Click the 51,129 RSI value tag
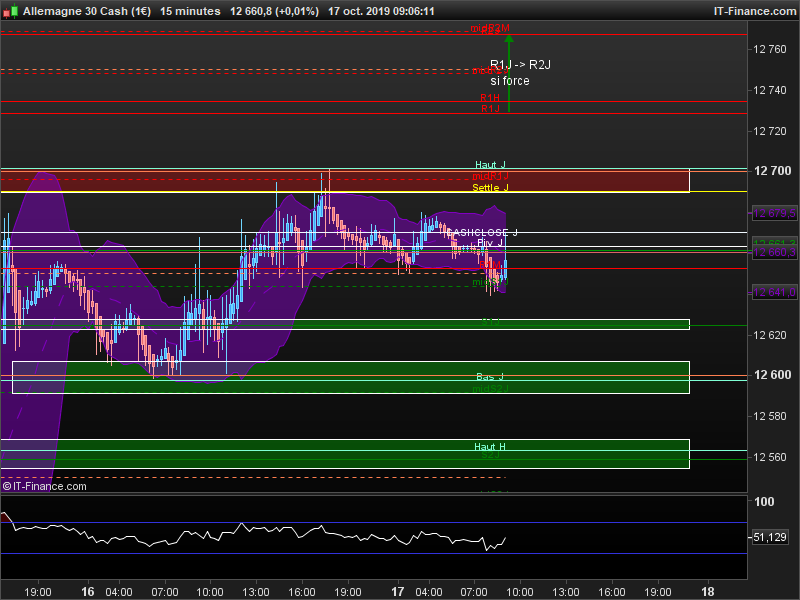The height and width of the screenshot is (600, 800). 770,537
